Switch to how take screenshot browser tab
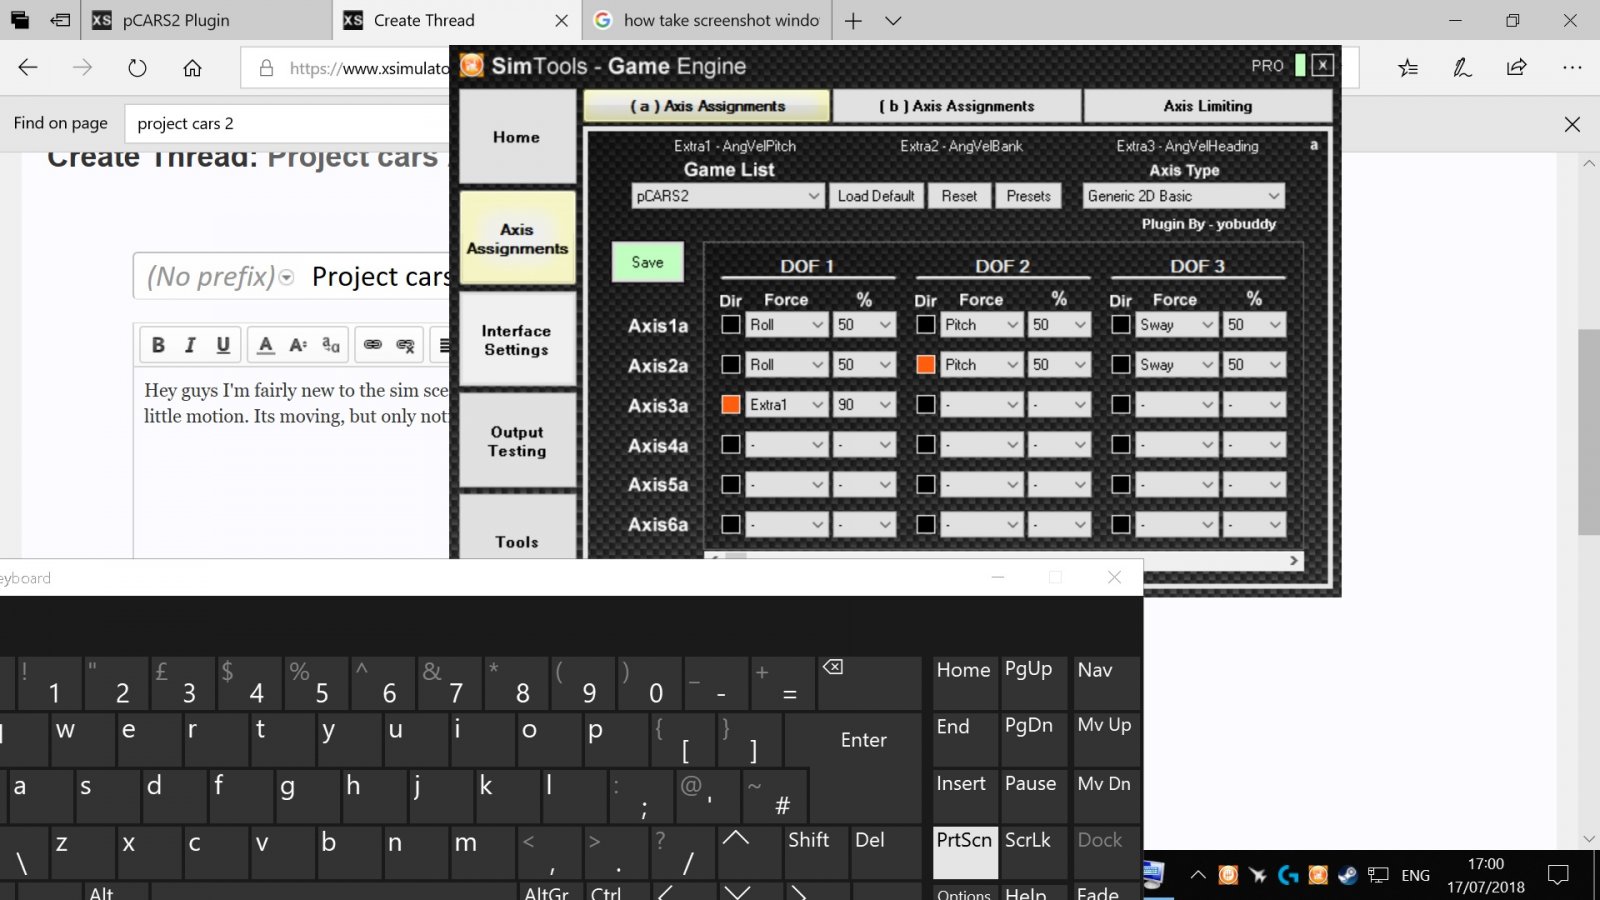Viewport: 1600px width, 900px height. click(708, 20)
